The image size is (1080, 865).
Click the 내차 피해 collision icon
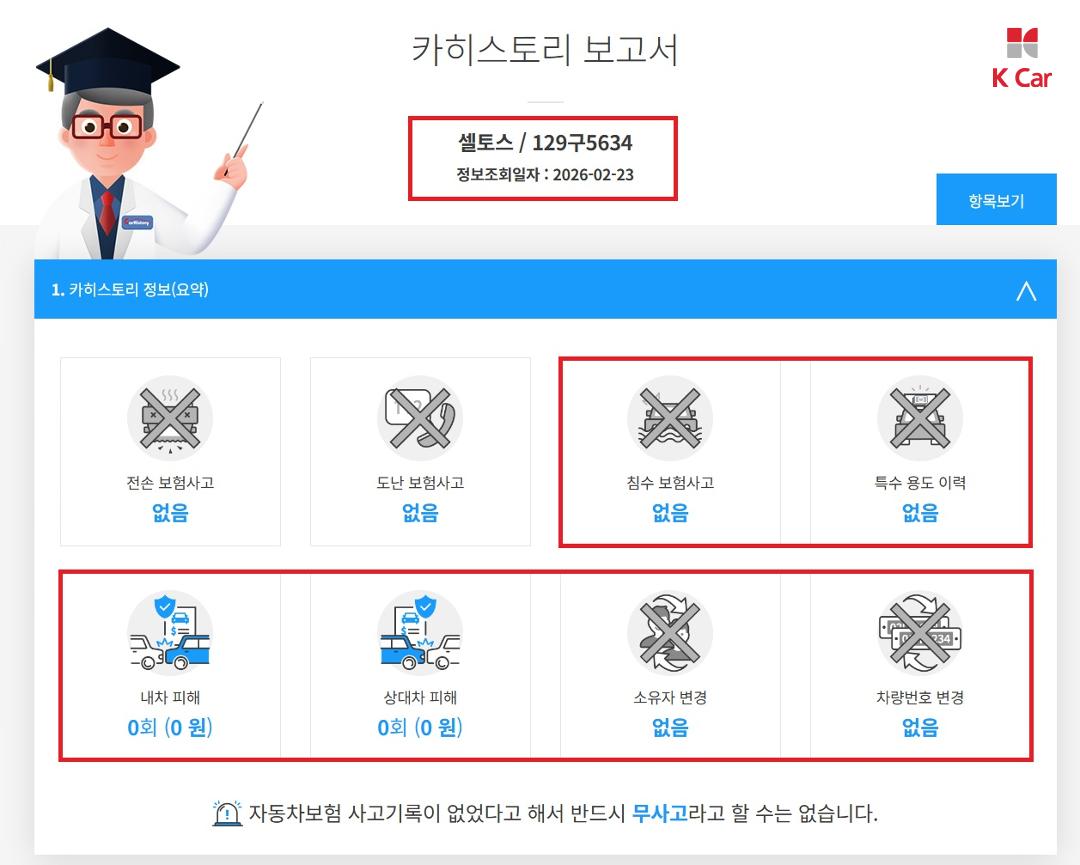[170, 632]
